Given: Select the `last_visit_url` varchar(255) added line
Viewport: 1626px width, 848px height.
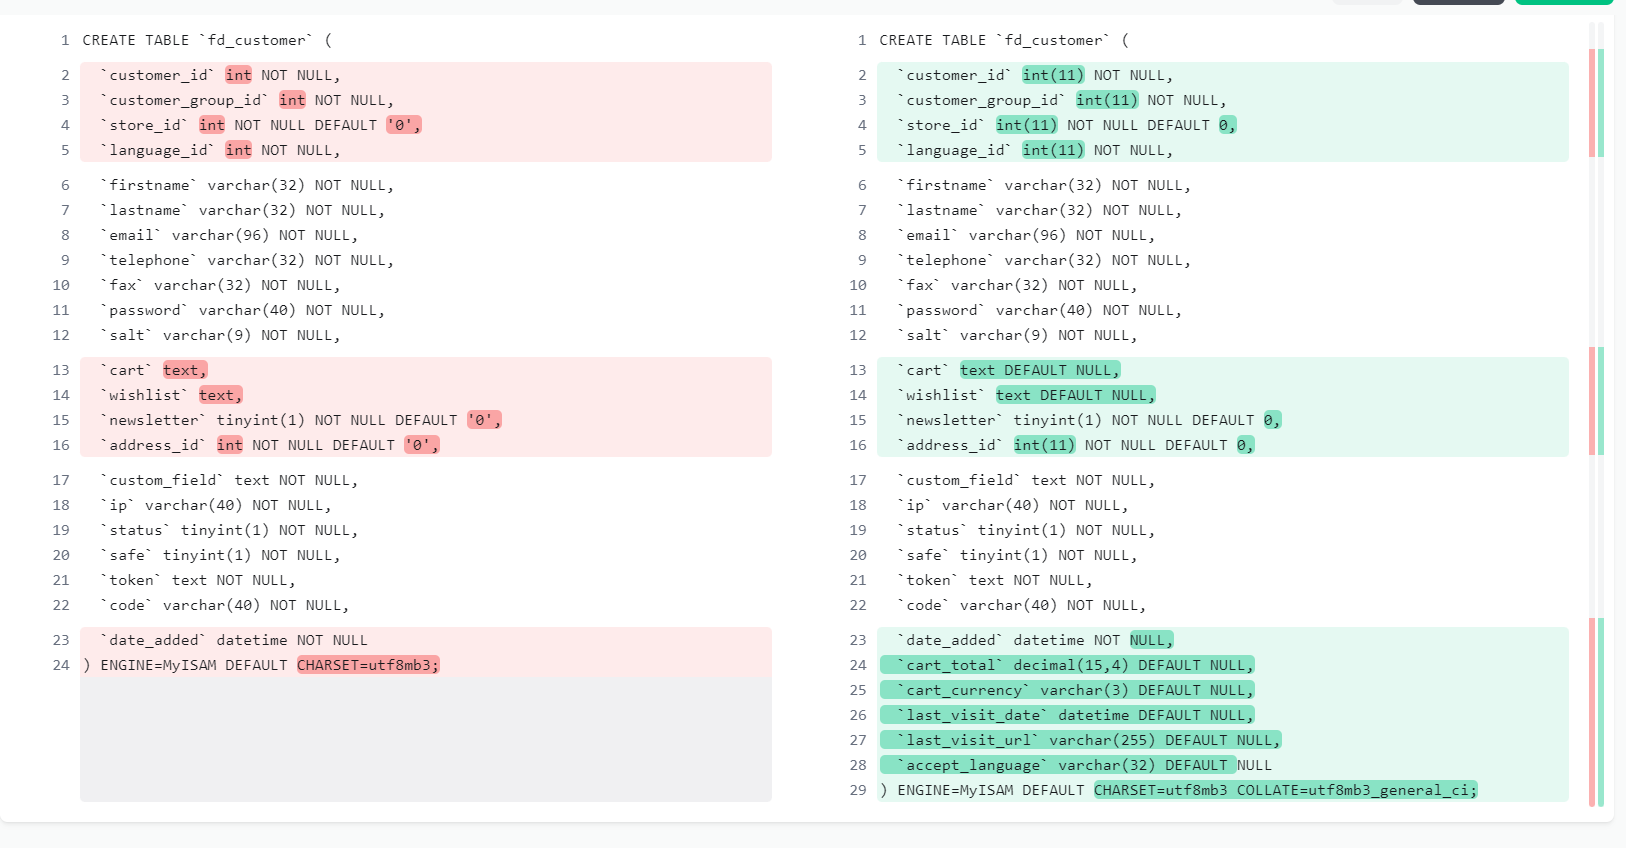Looking at the screenshot, I should coord(1081,740).
